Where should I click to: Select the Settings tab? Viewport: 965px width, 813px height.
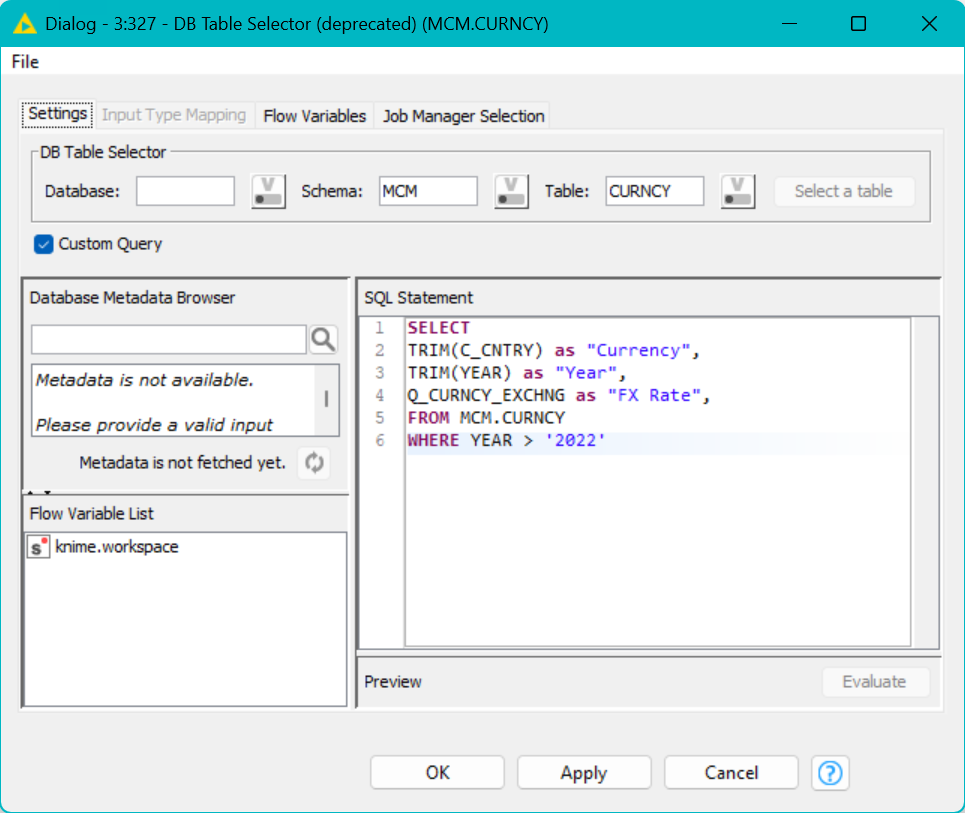[57, 114]
